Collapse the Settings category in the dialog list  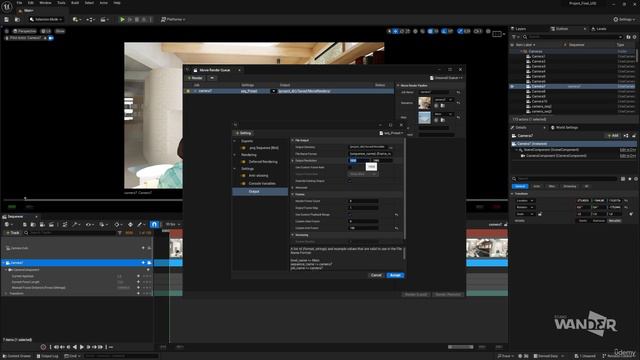click(235, 169)
